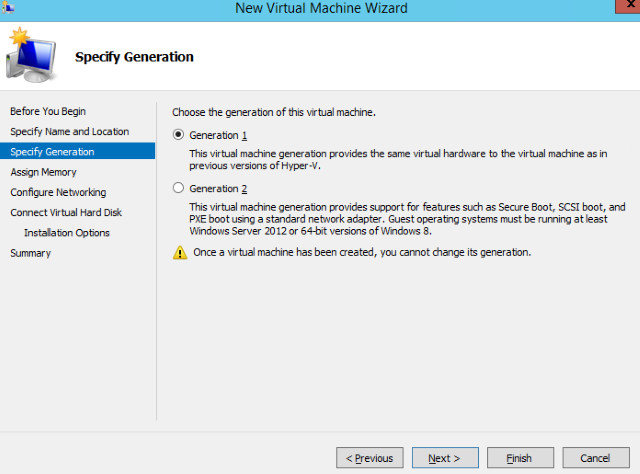This screenshot has height=474, width=640.
Task: Open Specify Name and Location step
Action: click(x=70, y=131)
